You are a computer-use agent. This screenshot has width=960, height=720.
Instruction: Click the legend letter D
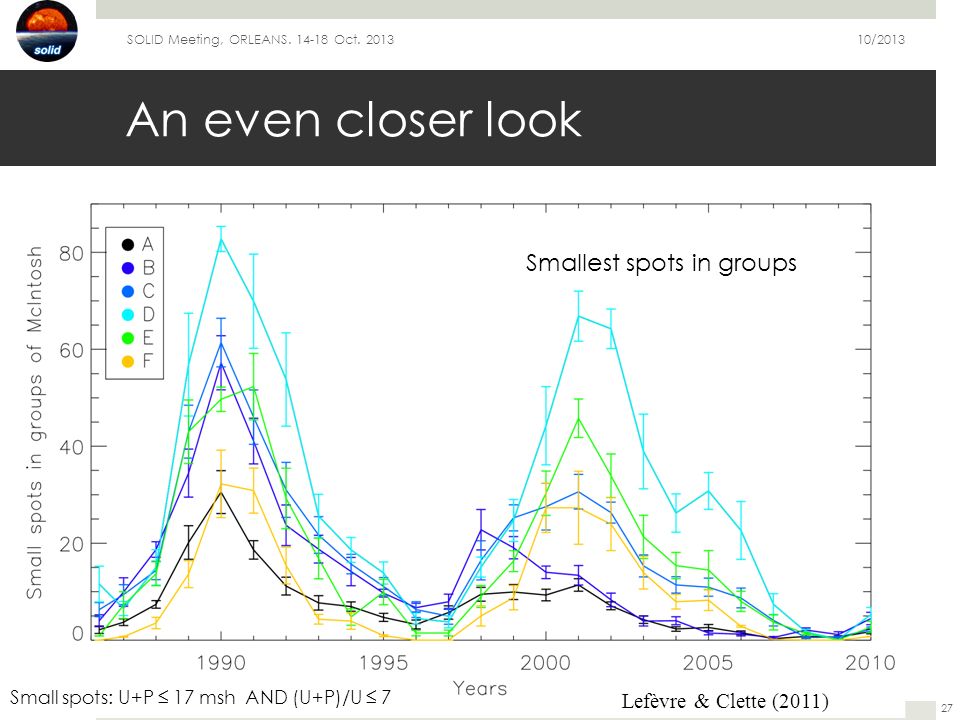click(148, 315)
